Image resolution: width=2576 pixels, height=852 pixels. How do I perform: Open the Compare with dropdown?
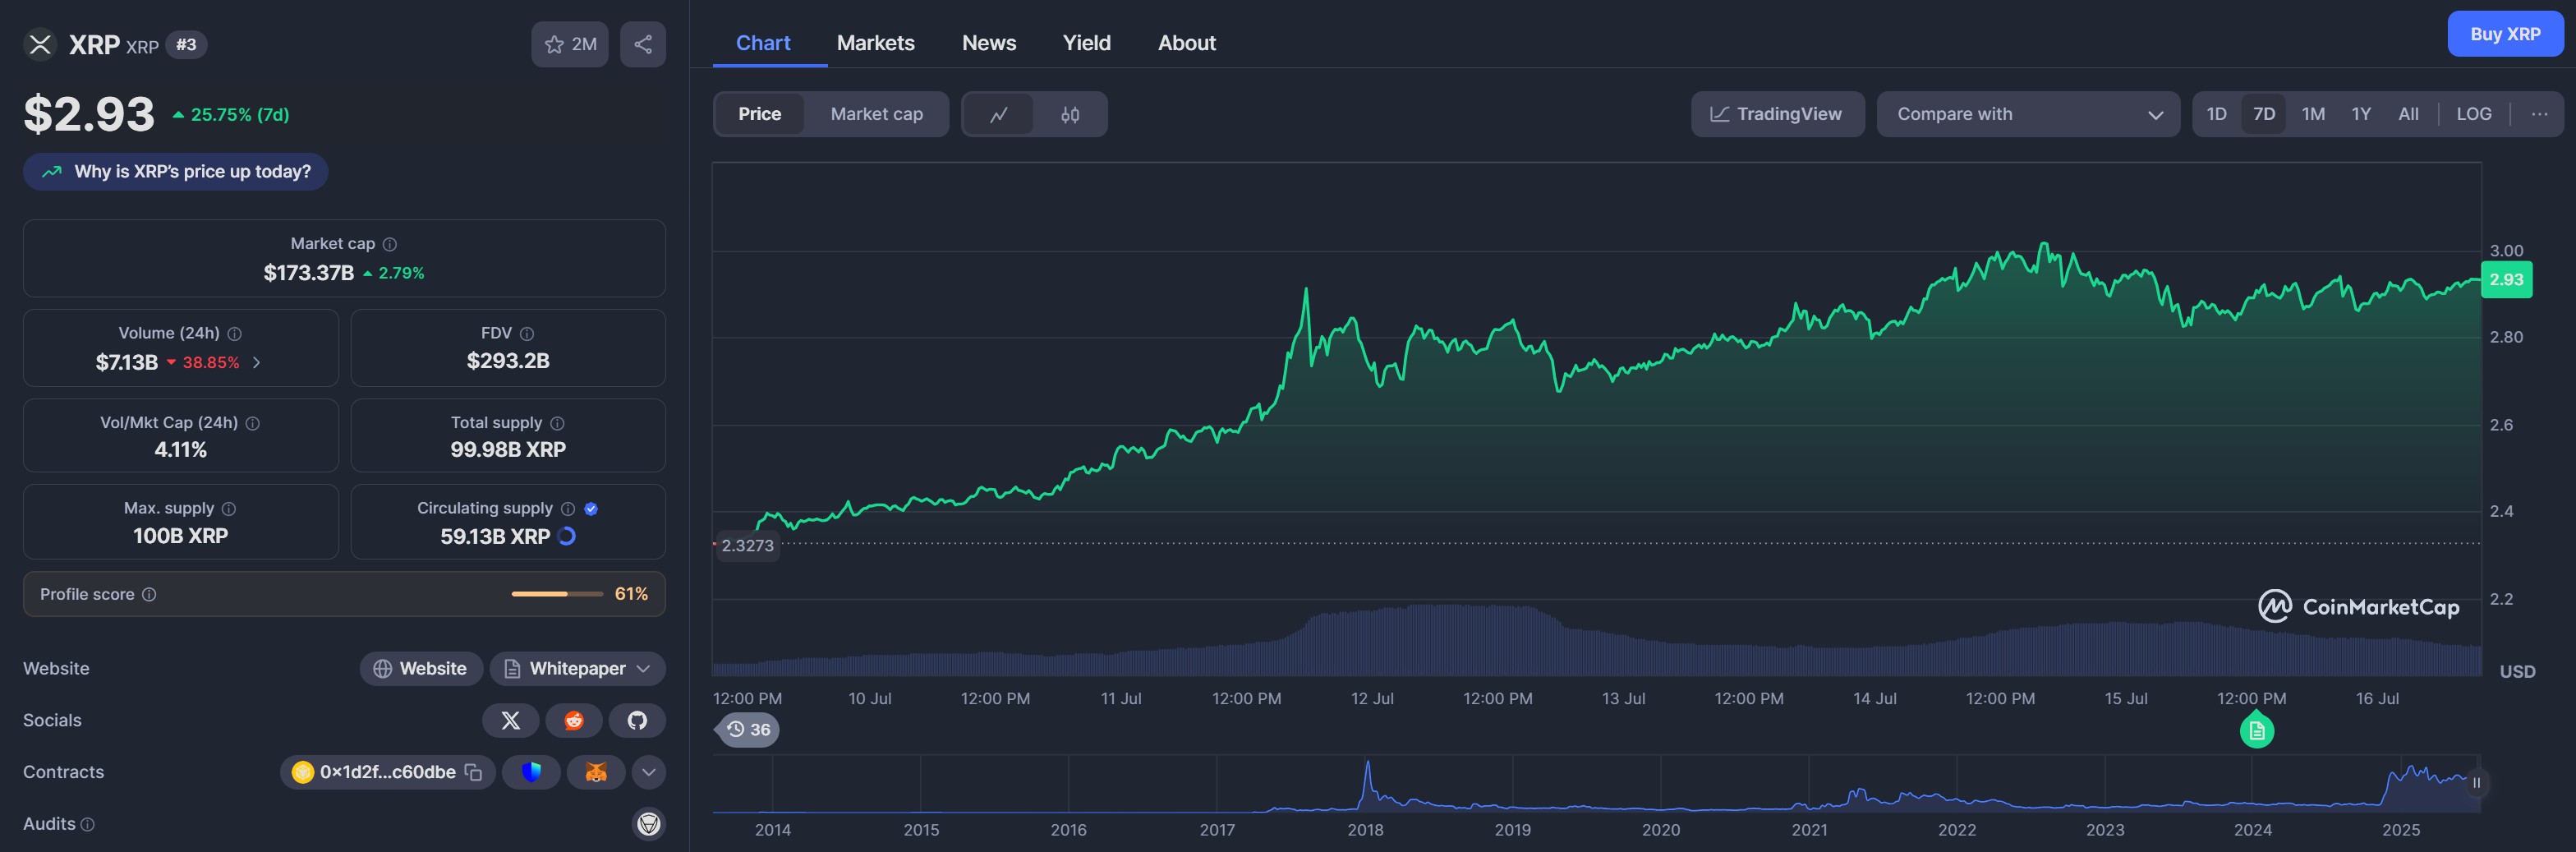pos(2028,114)
